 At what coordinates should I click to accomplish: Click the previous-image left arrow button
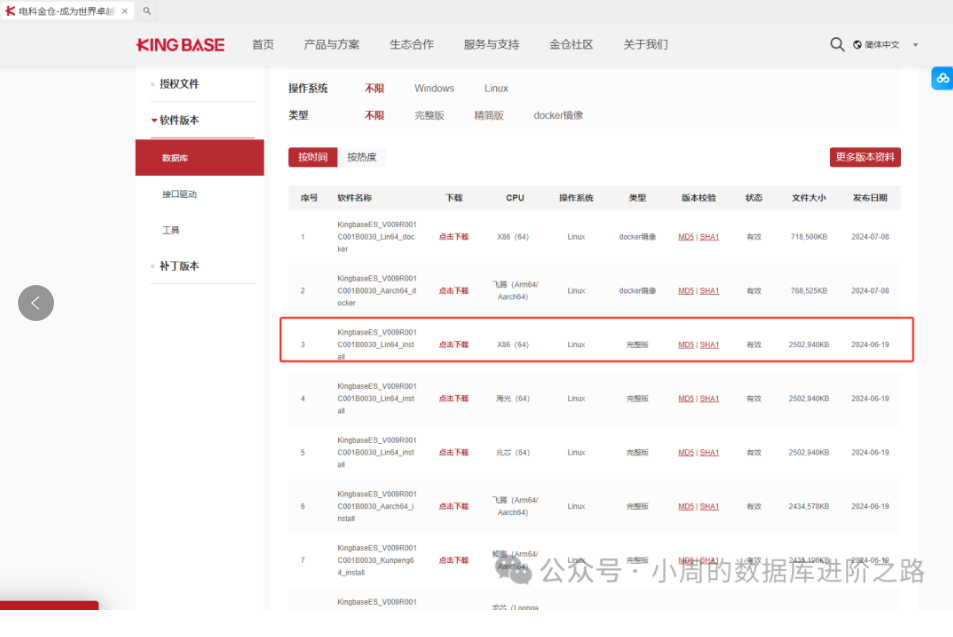click(x=36, y=303)
